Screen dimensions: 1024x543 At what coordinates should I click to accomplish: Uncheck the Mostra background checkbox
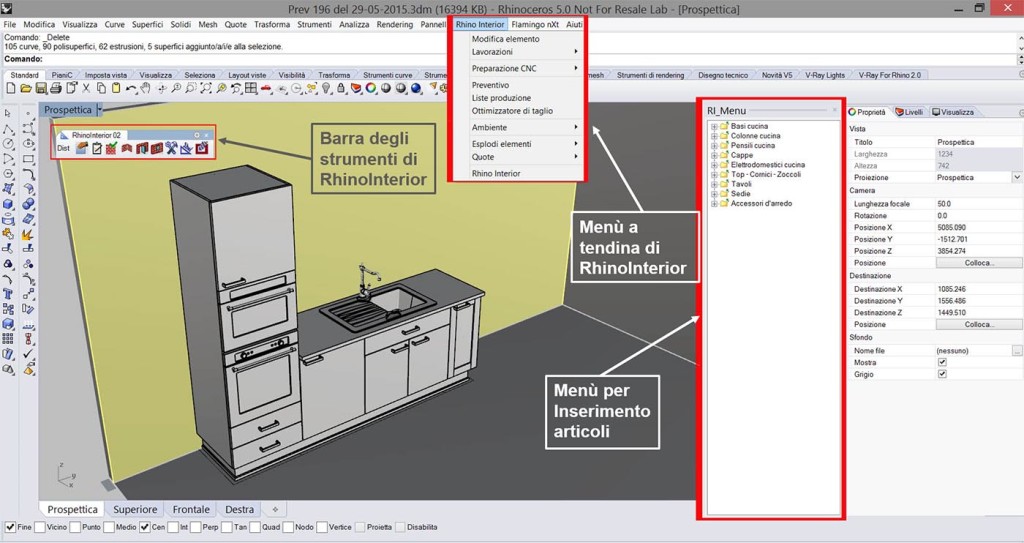(x=942, y=362)
